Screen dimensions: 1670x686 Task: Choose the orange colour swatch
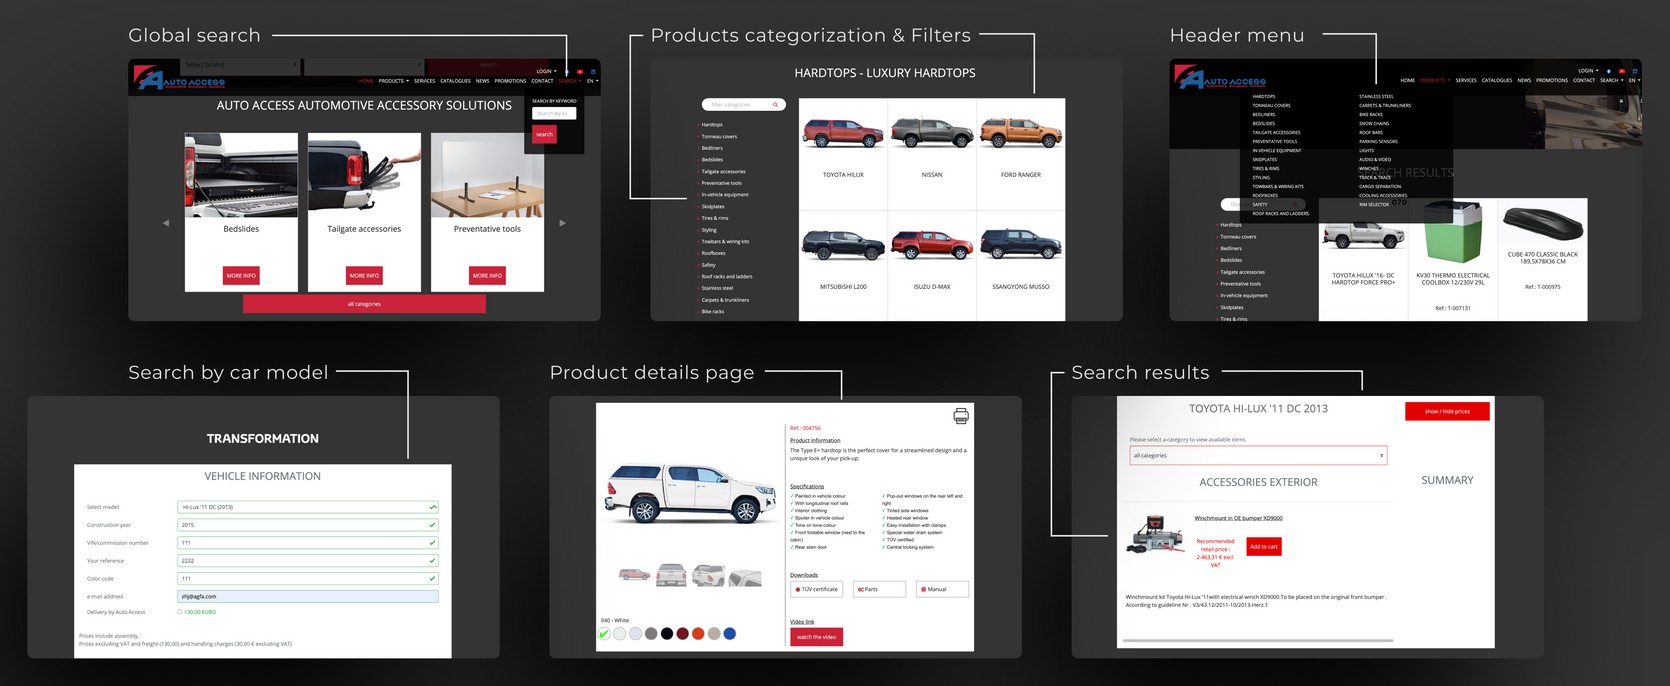point(698,633)
